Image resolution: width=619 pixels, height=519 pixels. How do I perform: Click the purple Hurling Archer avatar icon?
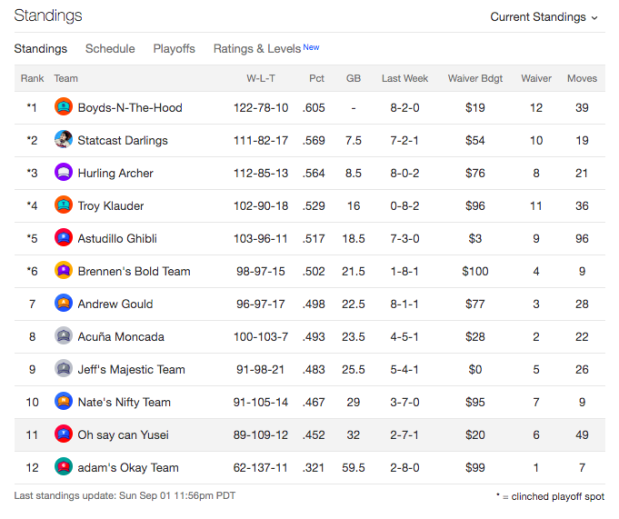(63, 172)
